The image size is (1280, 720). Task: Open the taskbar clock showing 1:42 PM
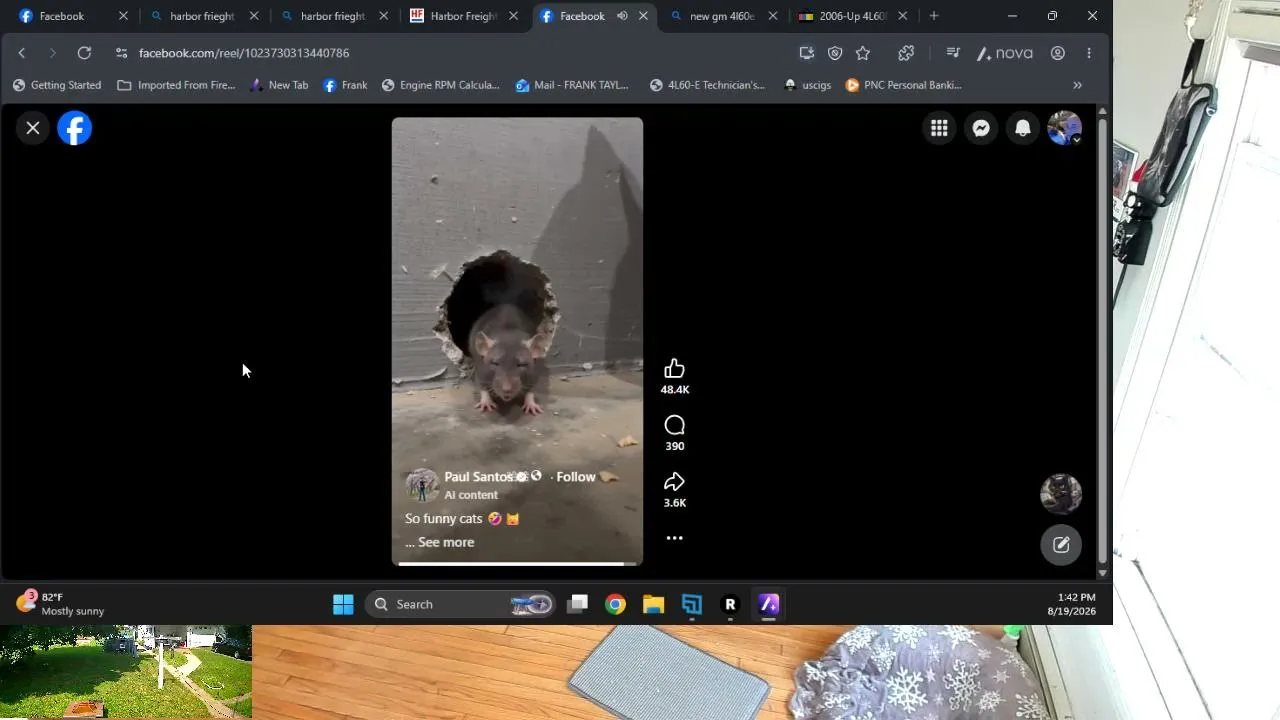click(x=1071, y=604)
